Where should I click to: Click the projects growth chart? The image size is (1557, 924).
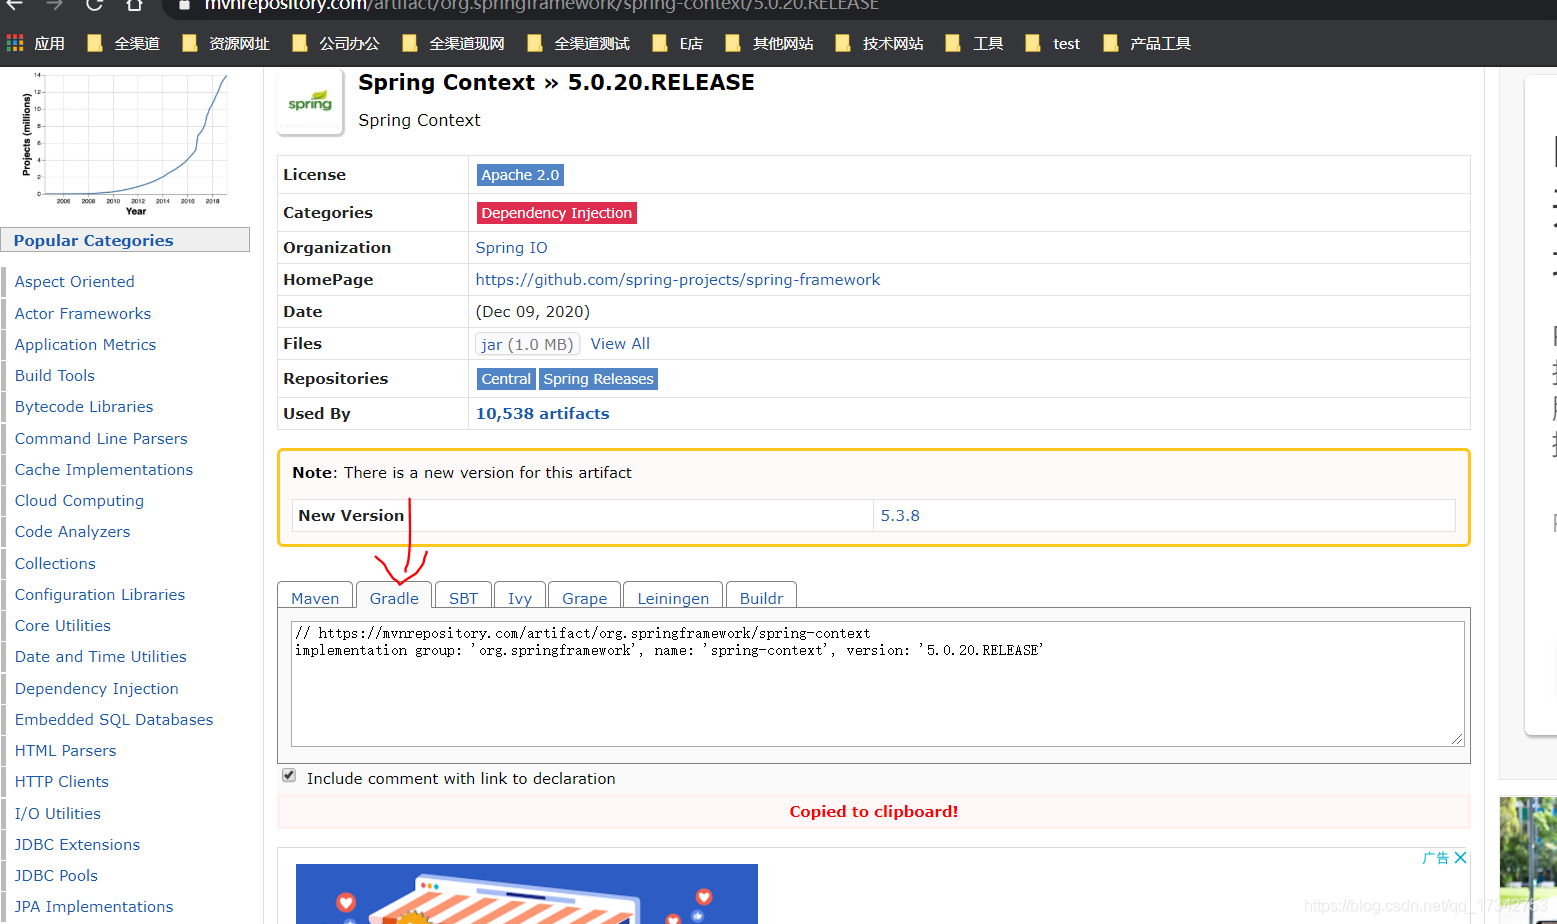pyautogui.click(x=125, y=144)
